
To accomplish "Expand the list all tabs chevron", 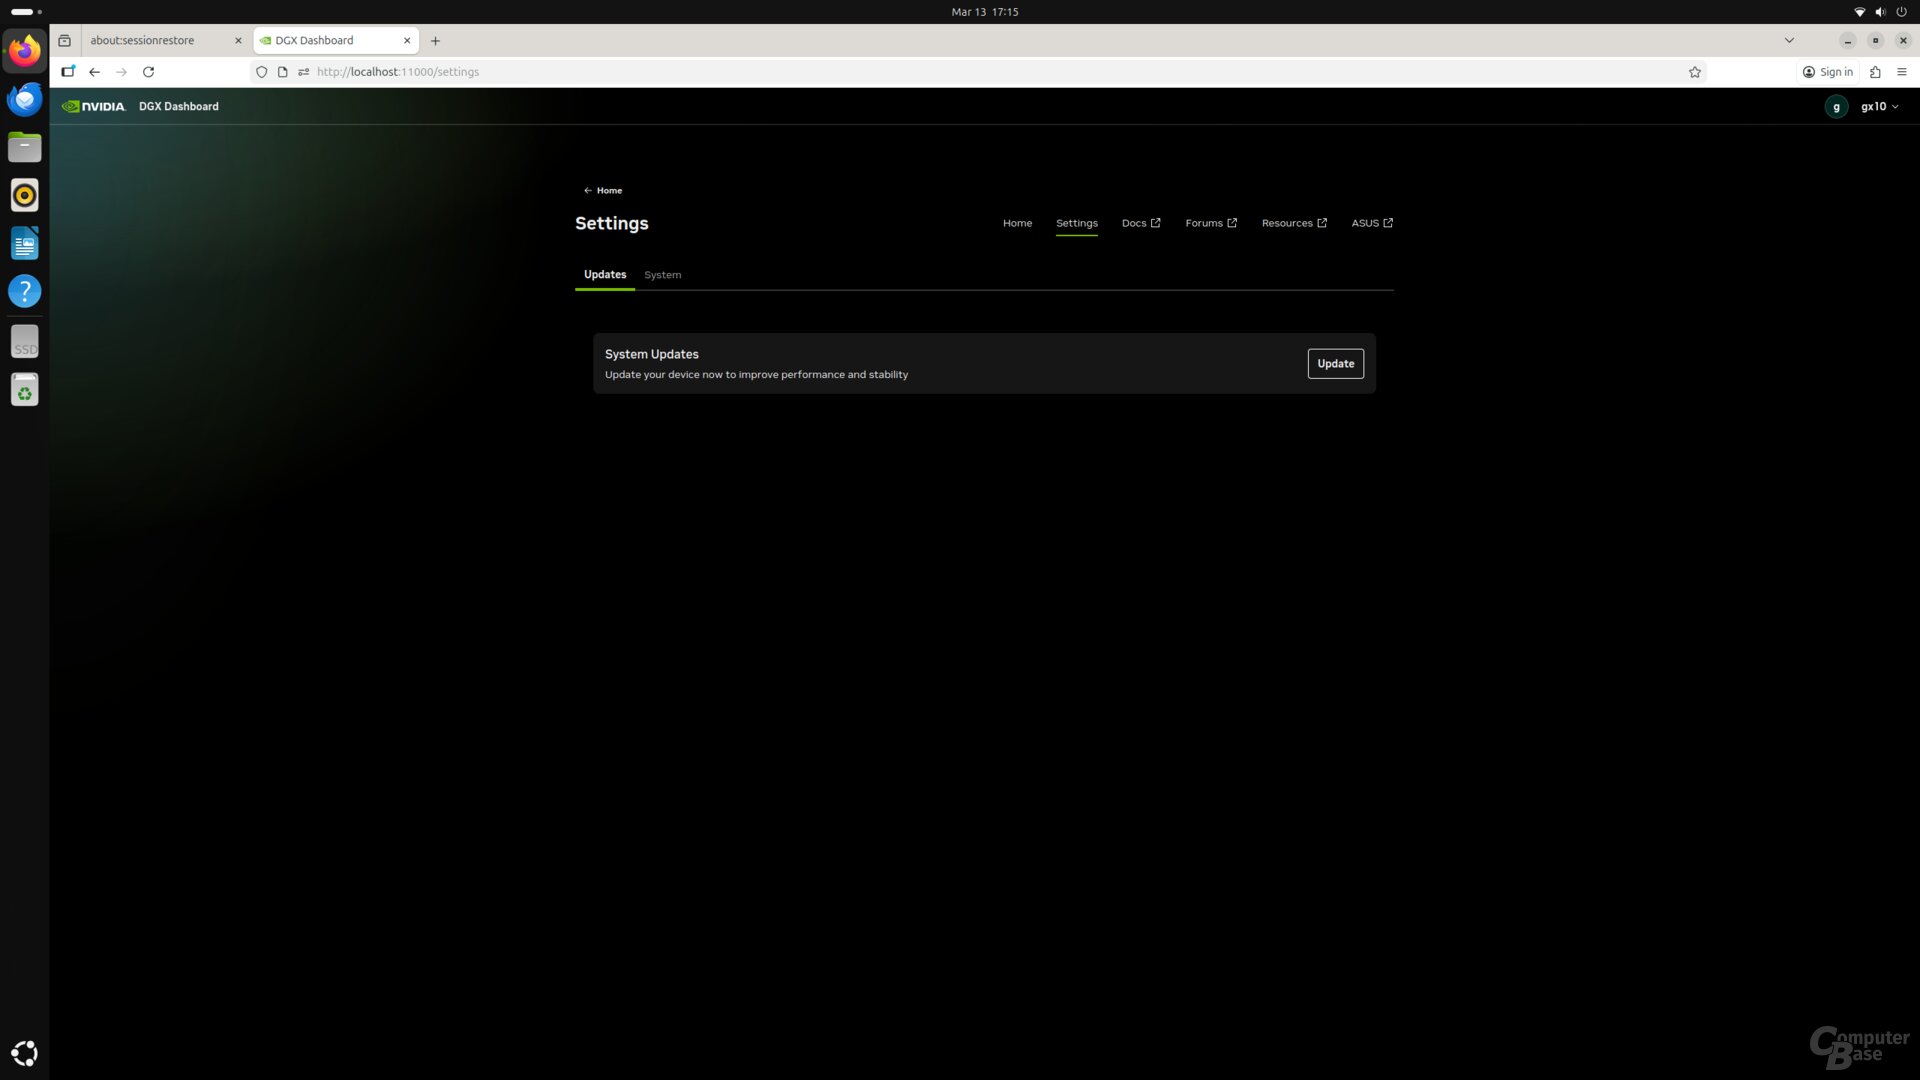I will pos(1789,41).
